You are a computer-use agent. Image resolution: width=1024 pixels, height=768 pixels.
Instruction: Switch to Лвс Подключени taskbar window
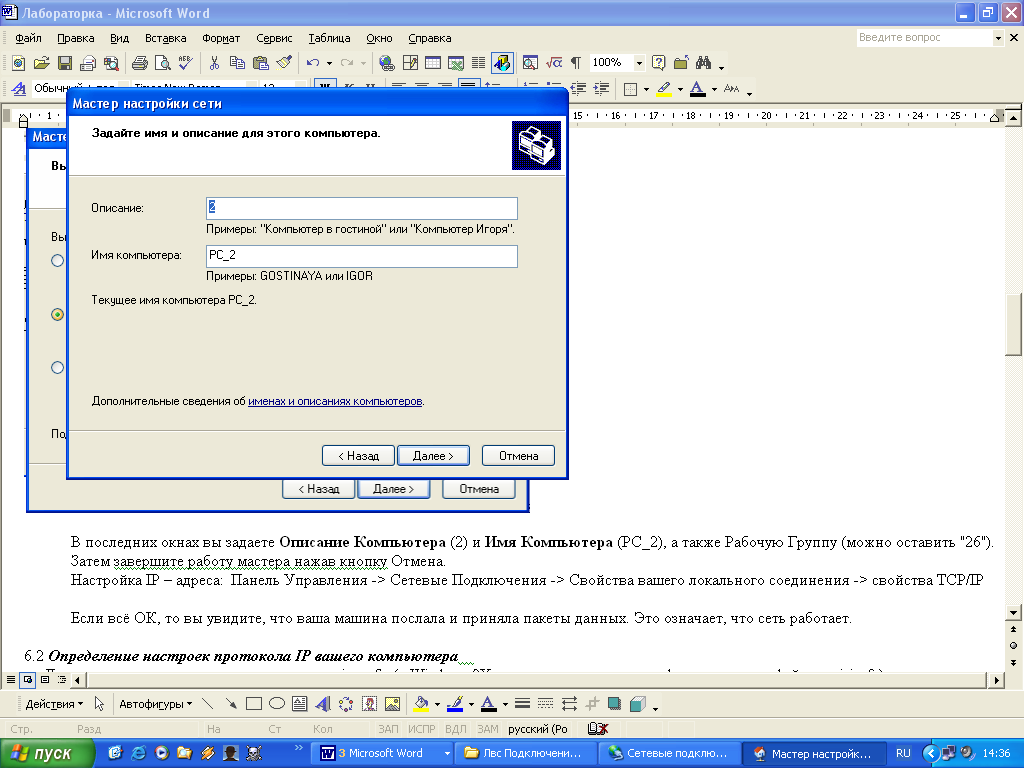526,753
